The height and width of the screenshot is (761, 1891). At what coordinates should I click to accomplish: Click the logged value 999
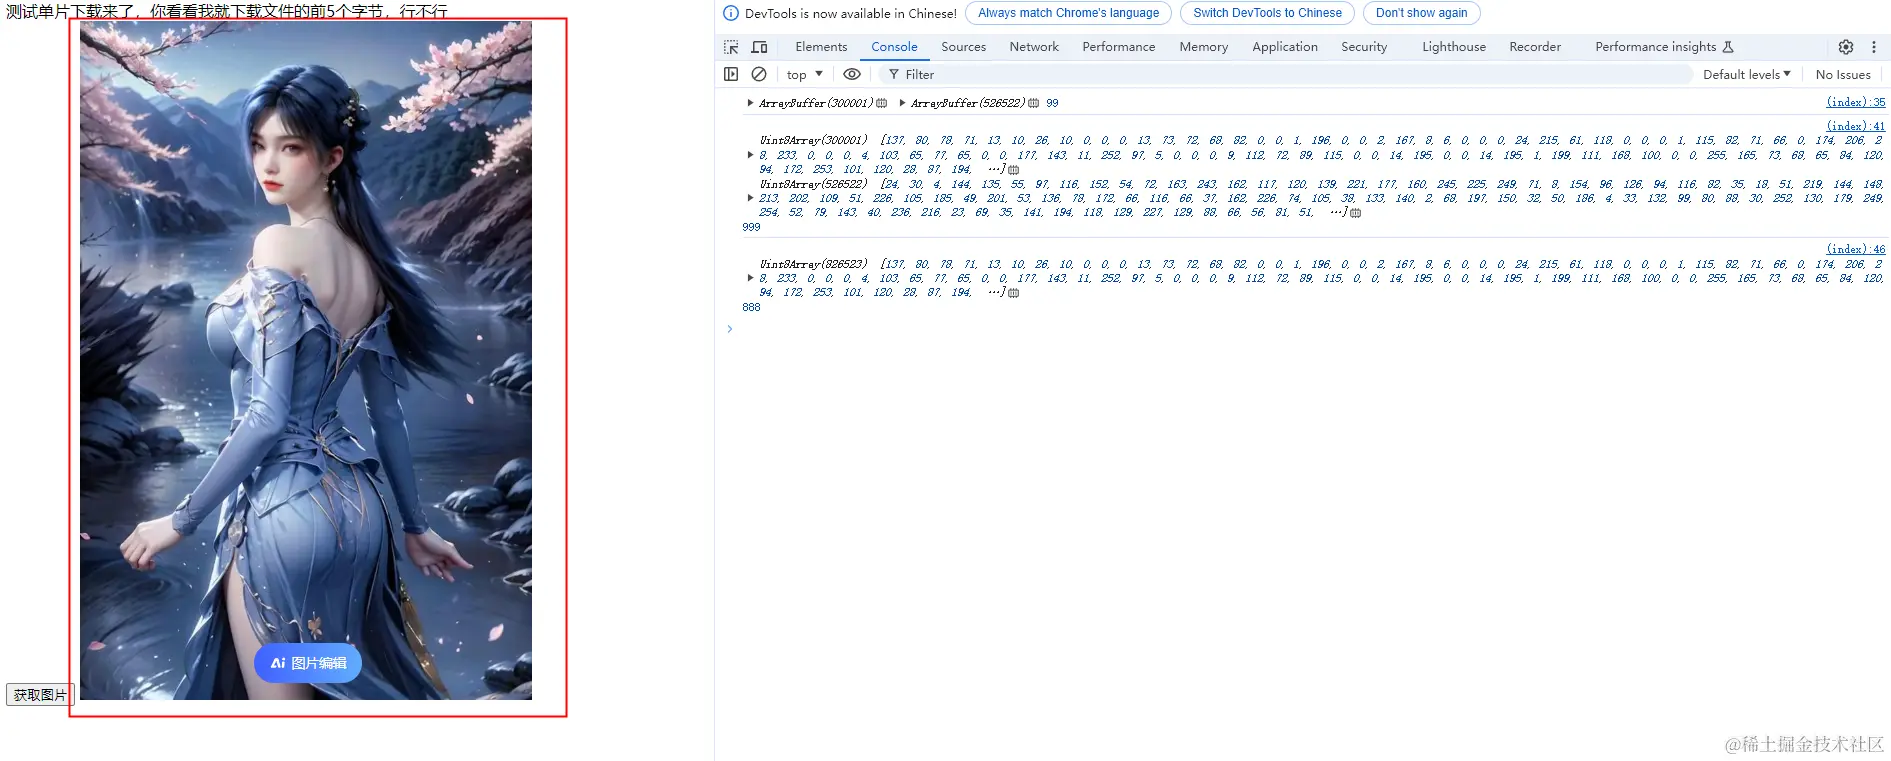click(x=752, y=227)
